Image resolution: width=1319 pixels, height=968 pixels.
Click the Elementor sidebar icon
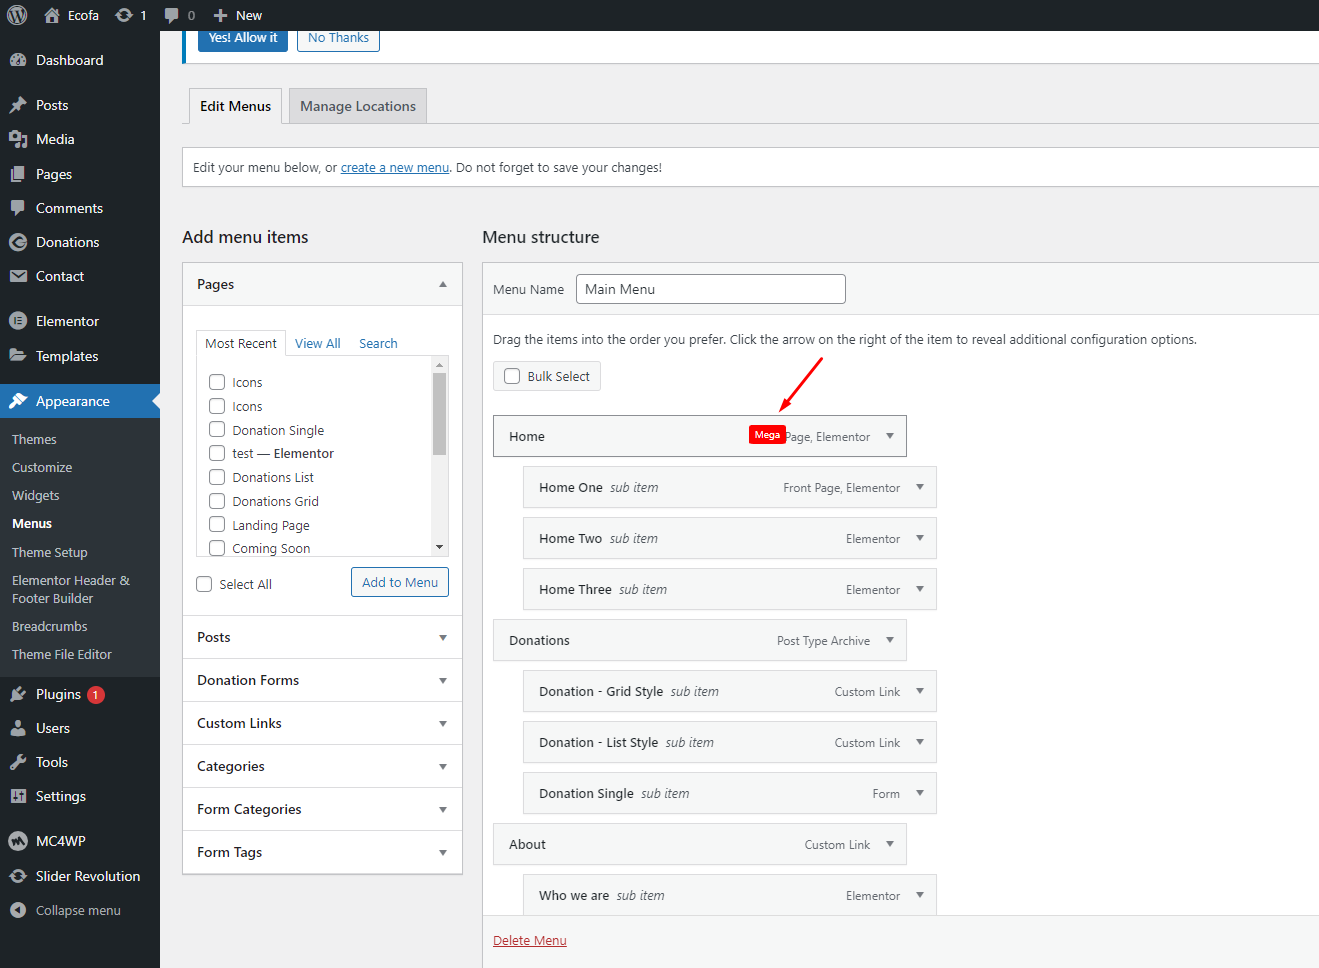18,321
